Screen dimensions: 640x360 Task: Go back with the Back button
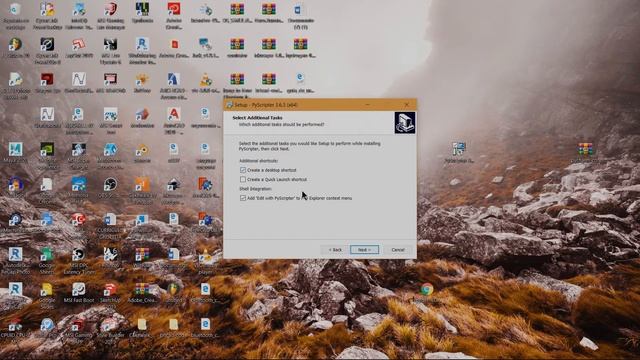tap(335, 249)
